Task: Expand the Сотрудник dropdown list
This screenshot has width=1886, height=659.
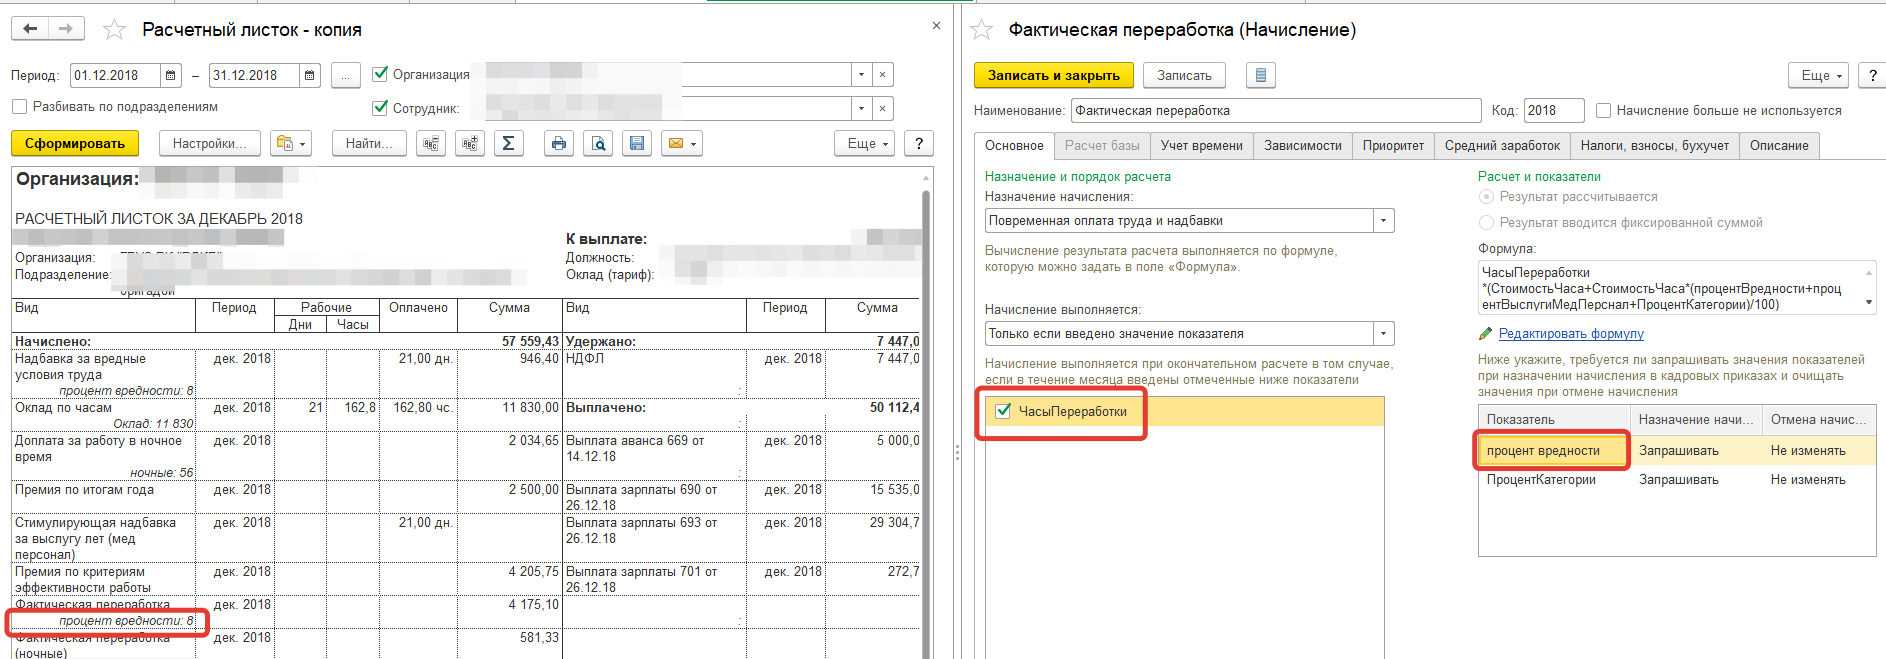Action: tap(861, 108)
